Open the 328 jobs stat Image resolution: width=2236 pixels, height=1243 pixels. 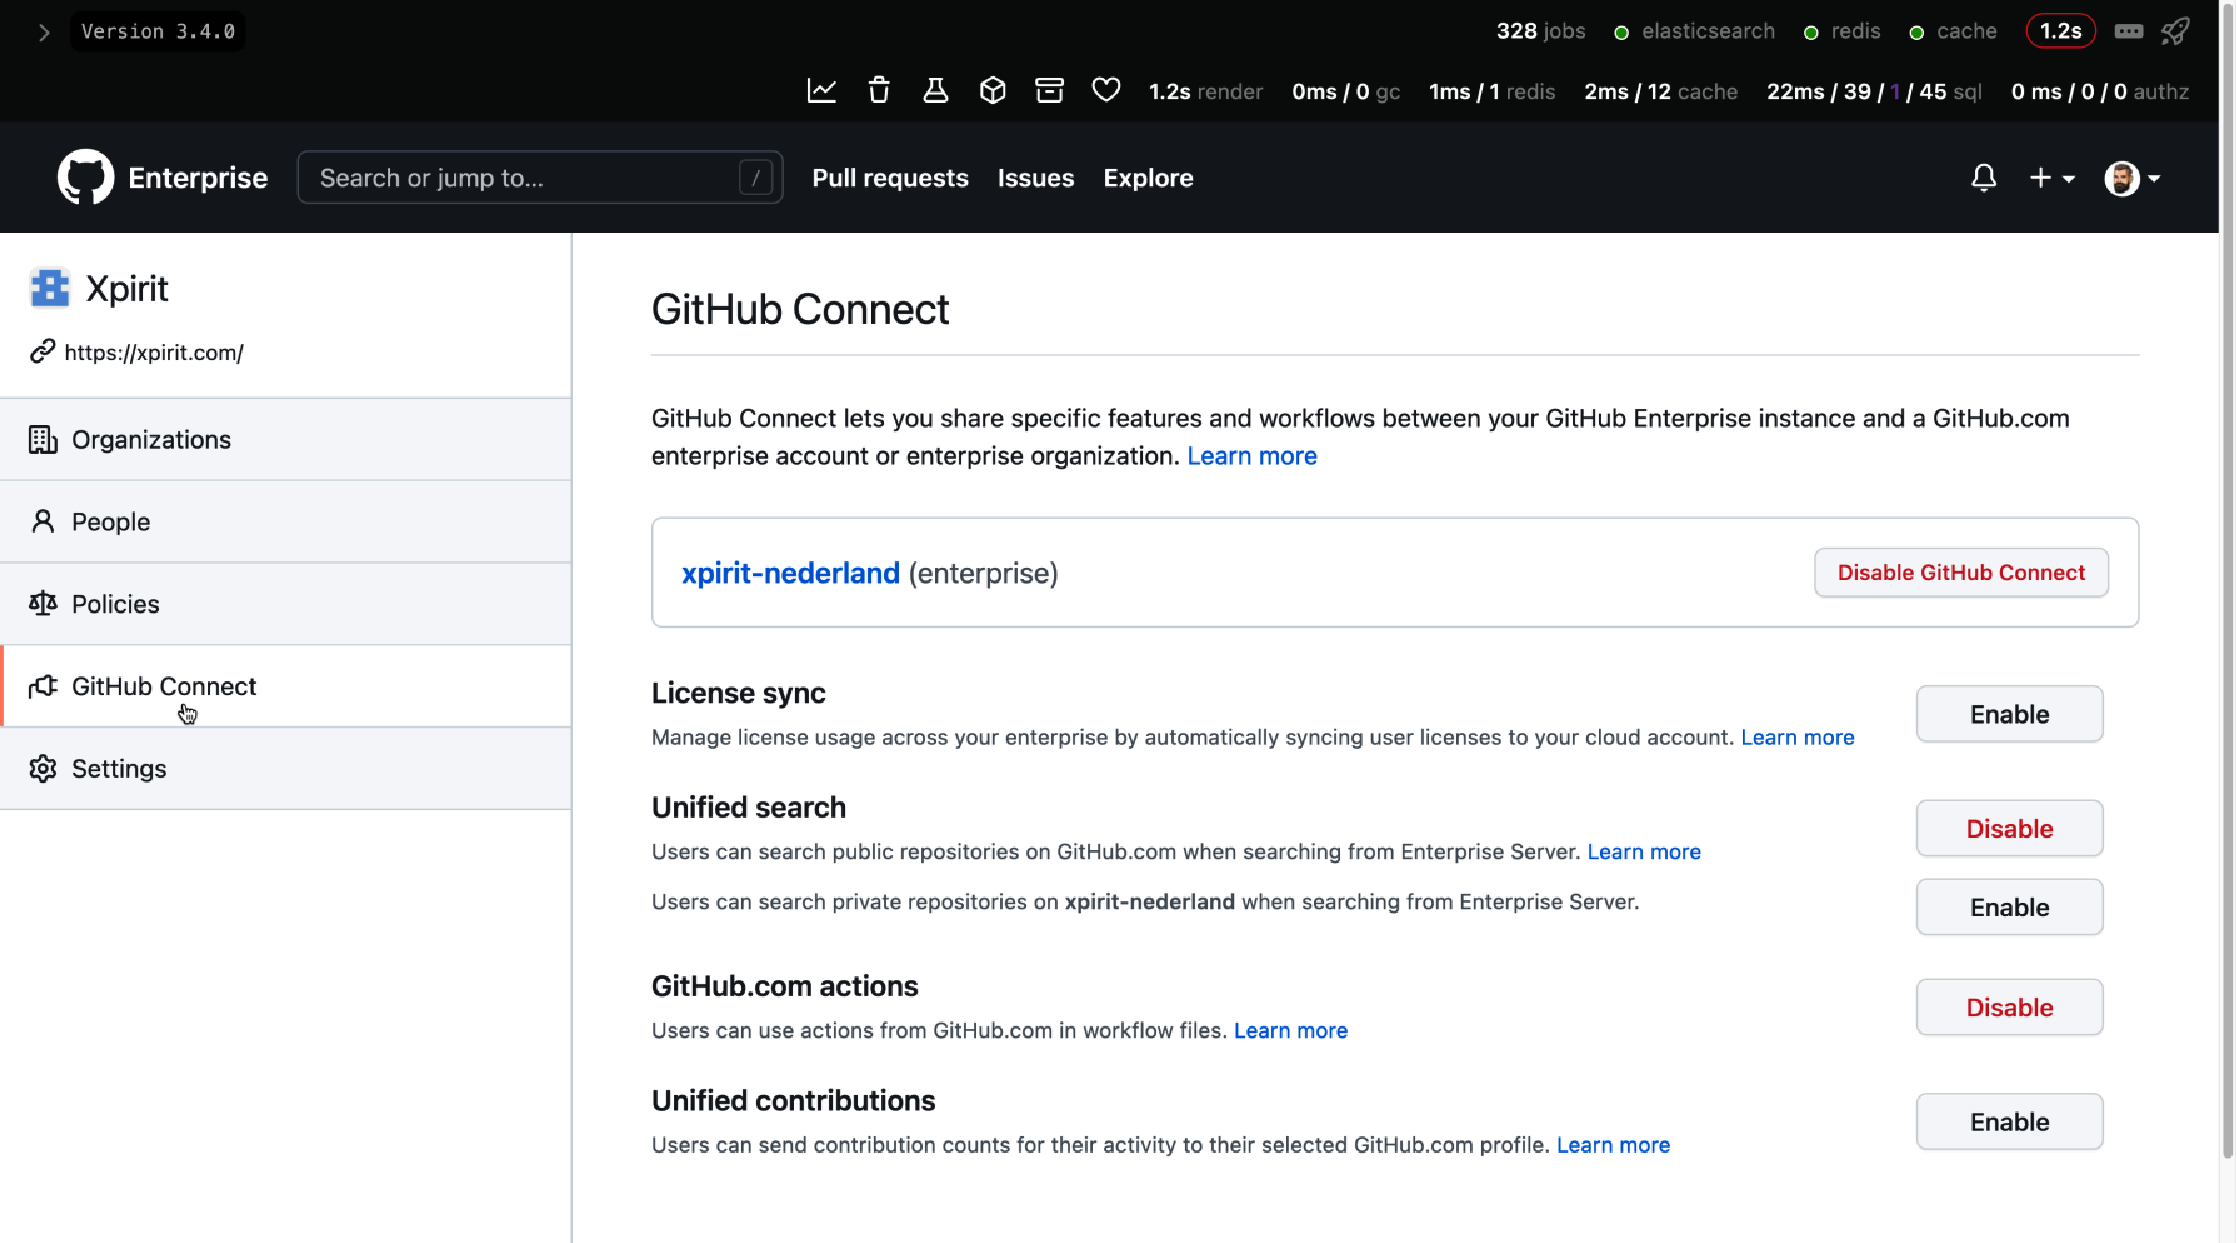pos(1540,32)
